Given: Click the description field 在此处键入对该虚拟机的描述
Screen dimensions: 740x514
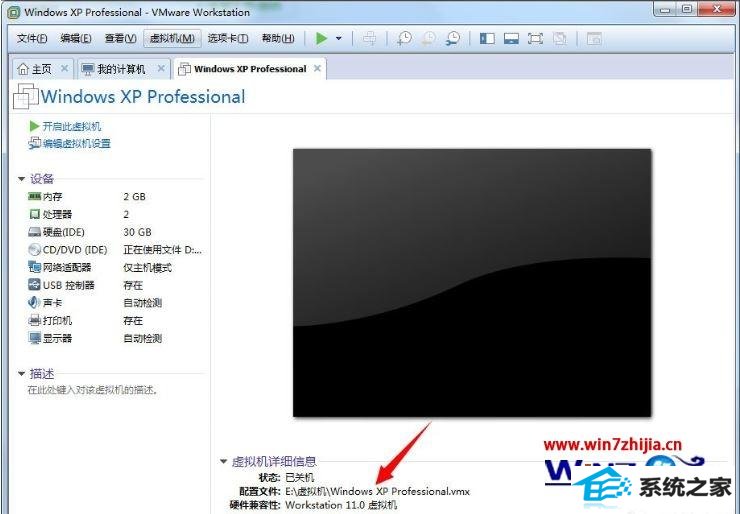Looking at the screenshot, I should (92, 390).
